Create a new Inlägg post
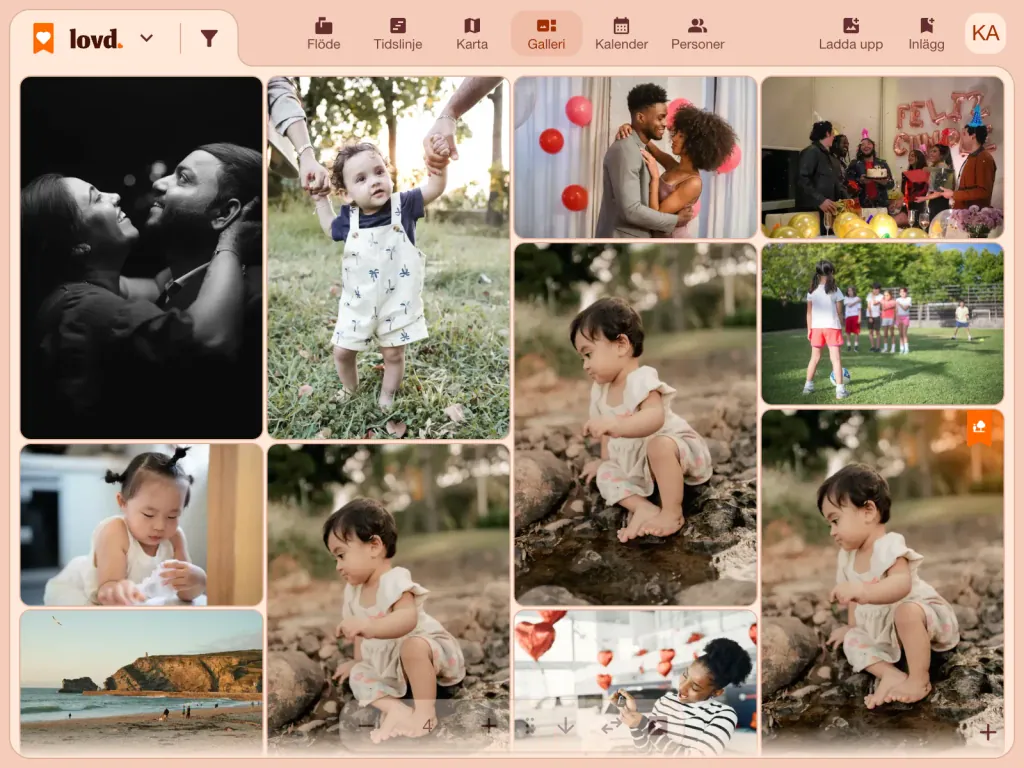The height and width of the screenshot is (768, 1024). coord(926,34)
